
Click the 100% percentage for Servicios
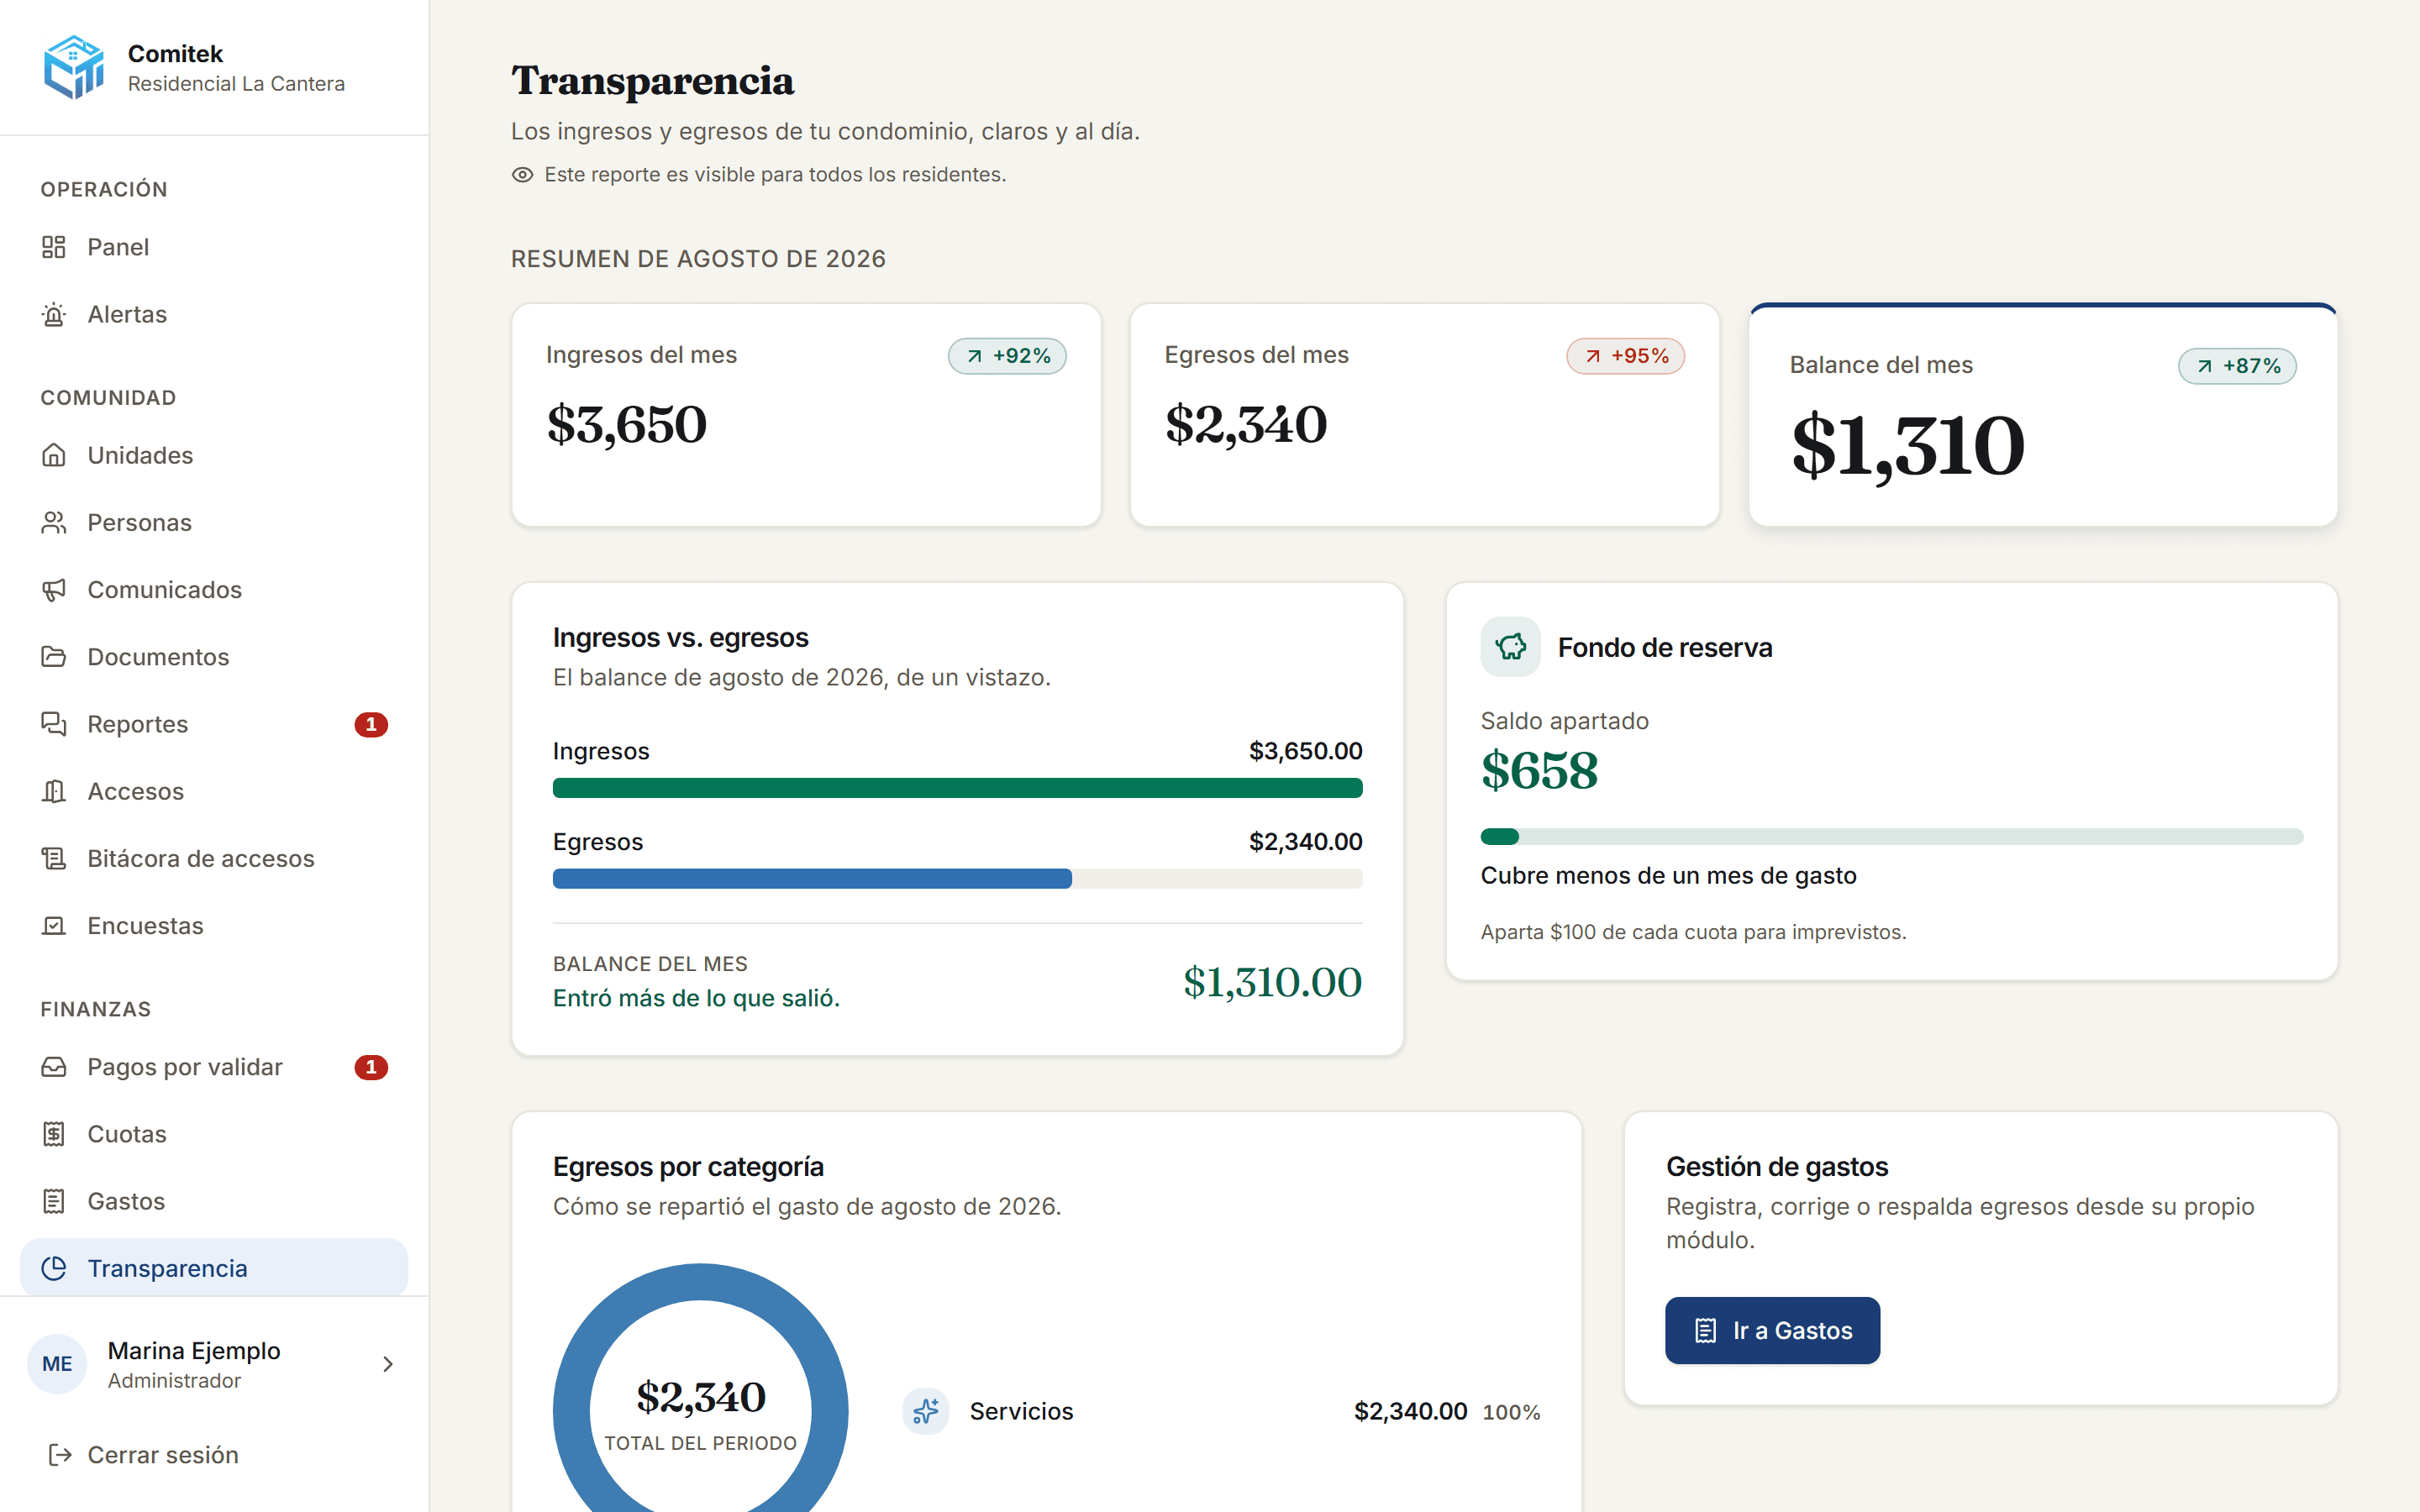tap(1511, 1412)
